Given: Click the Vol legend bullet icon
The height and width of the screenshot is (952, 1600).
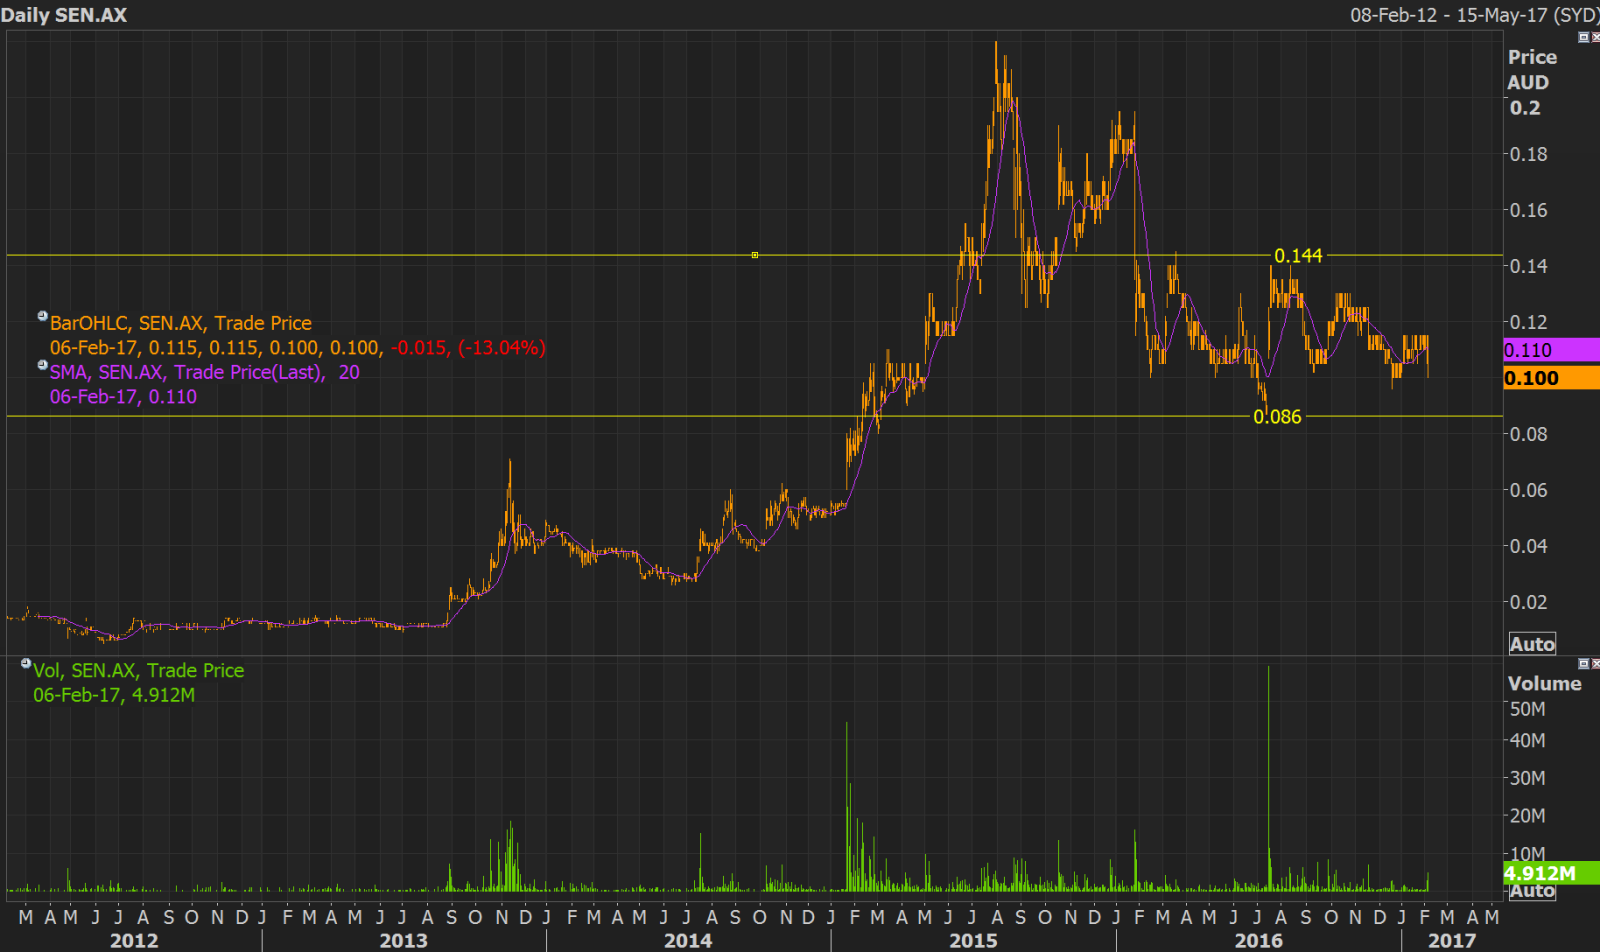Looking at the screenshot, I should click(x=26, y=663).
